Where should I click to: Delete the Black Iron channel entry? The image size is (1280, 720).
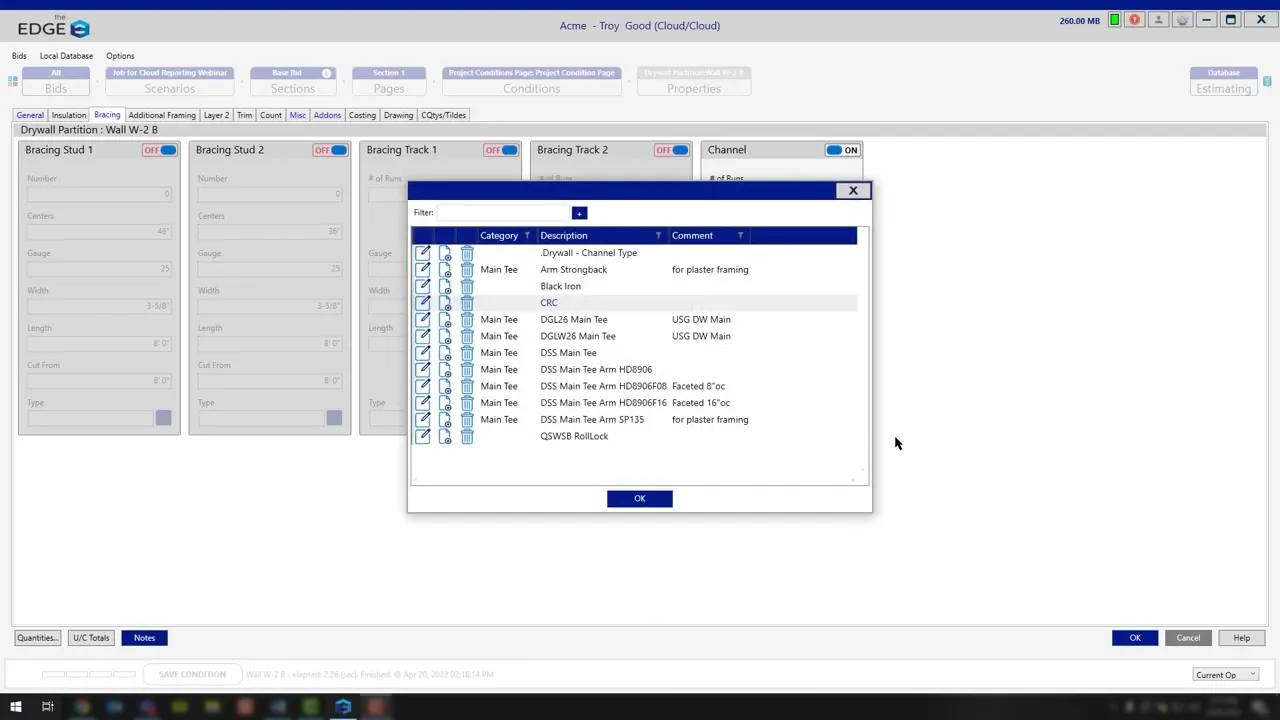[467, 287]
